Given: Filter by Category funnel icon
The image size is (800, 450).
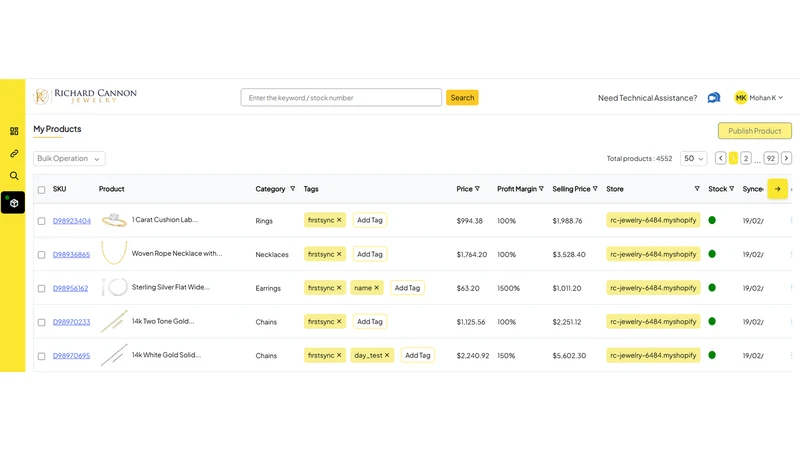Looking at the screenshot, I should click(x=292, y=189).
